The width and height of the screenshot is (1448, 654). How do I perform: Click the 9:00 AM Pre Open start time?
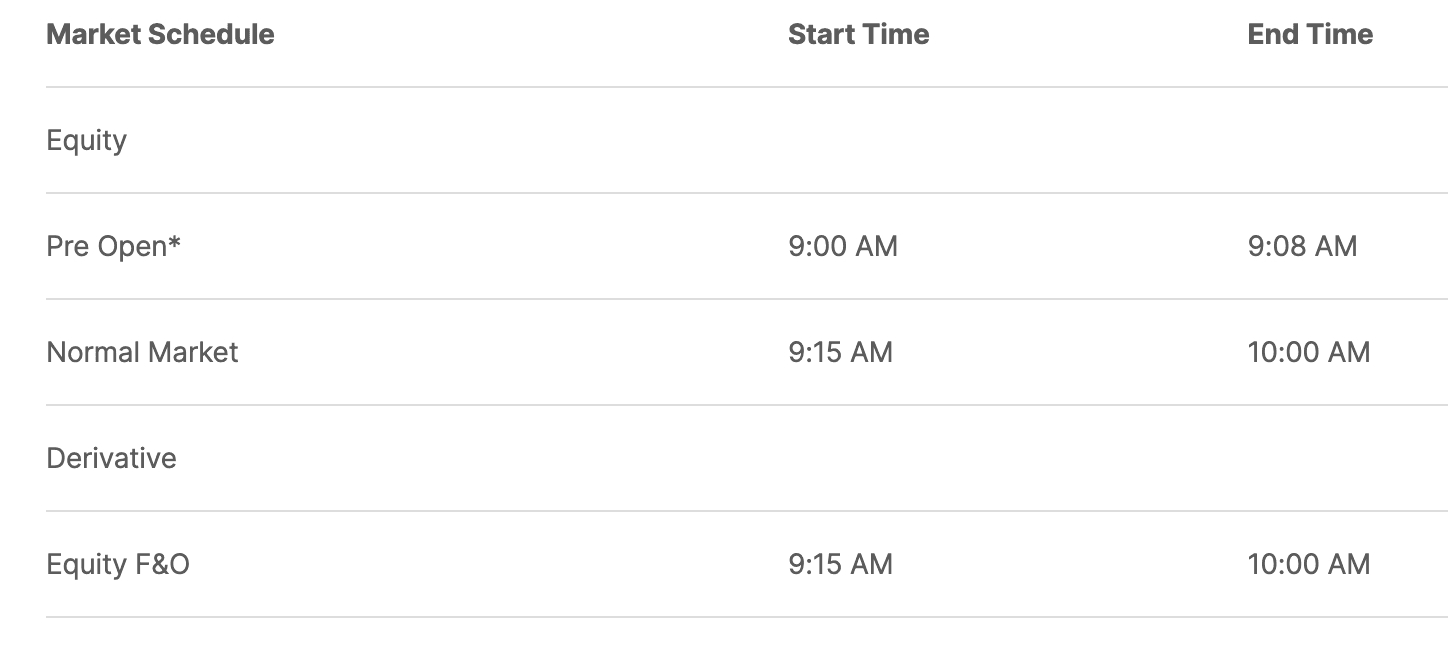point(842,246)
